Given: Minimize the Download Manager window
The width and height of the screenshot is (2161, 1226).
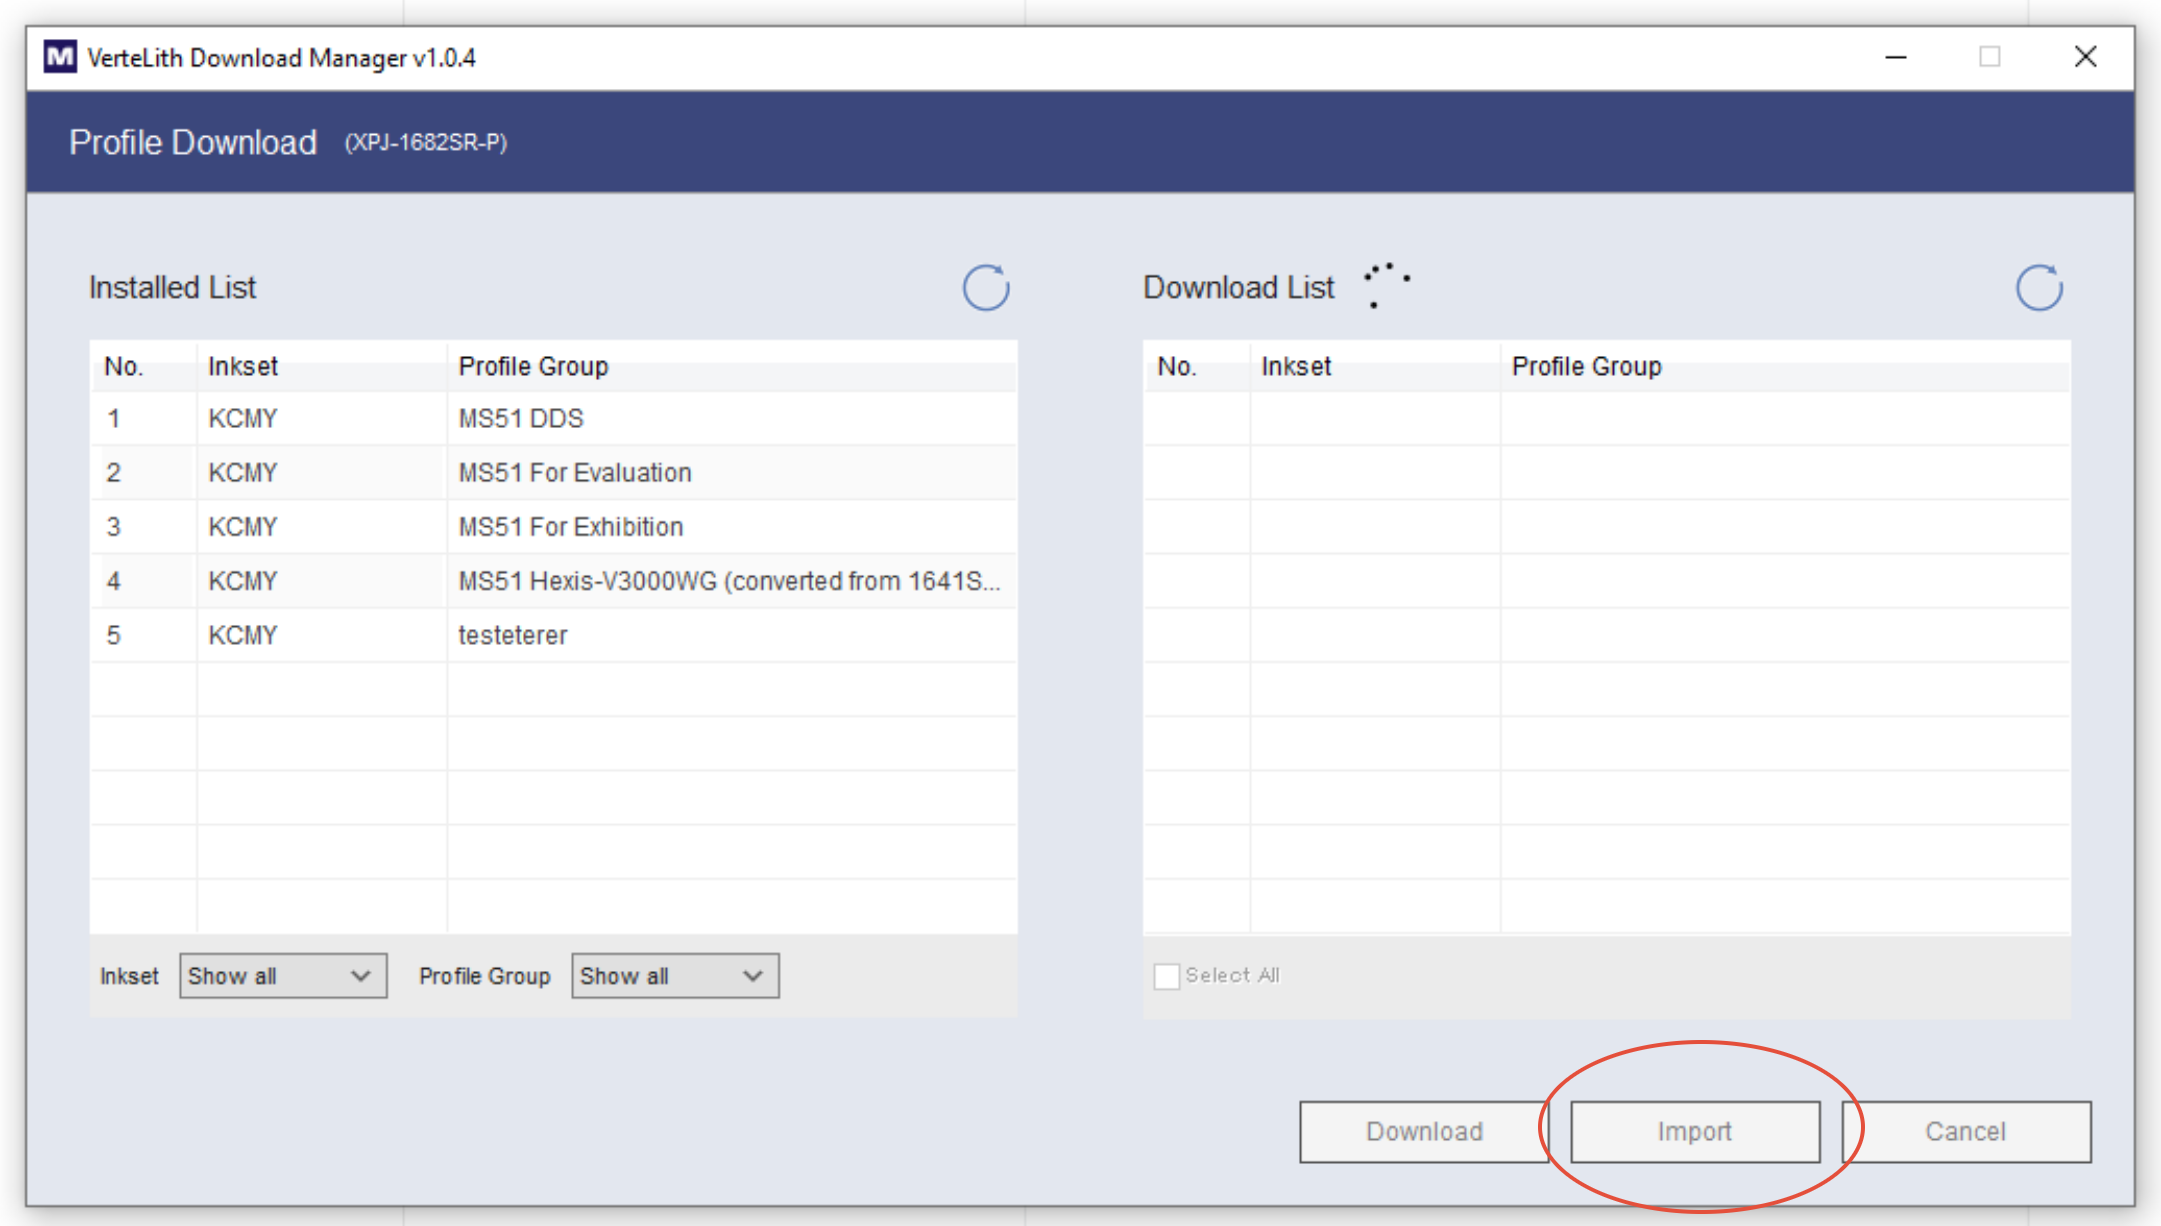Looking at the screenshot, I should (1895, 57).
